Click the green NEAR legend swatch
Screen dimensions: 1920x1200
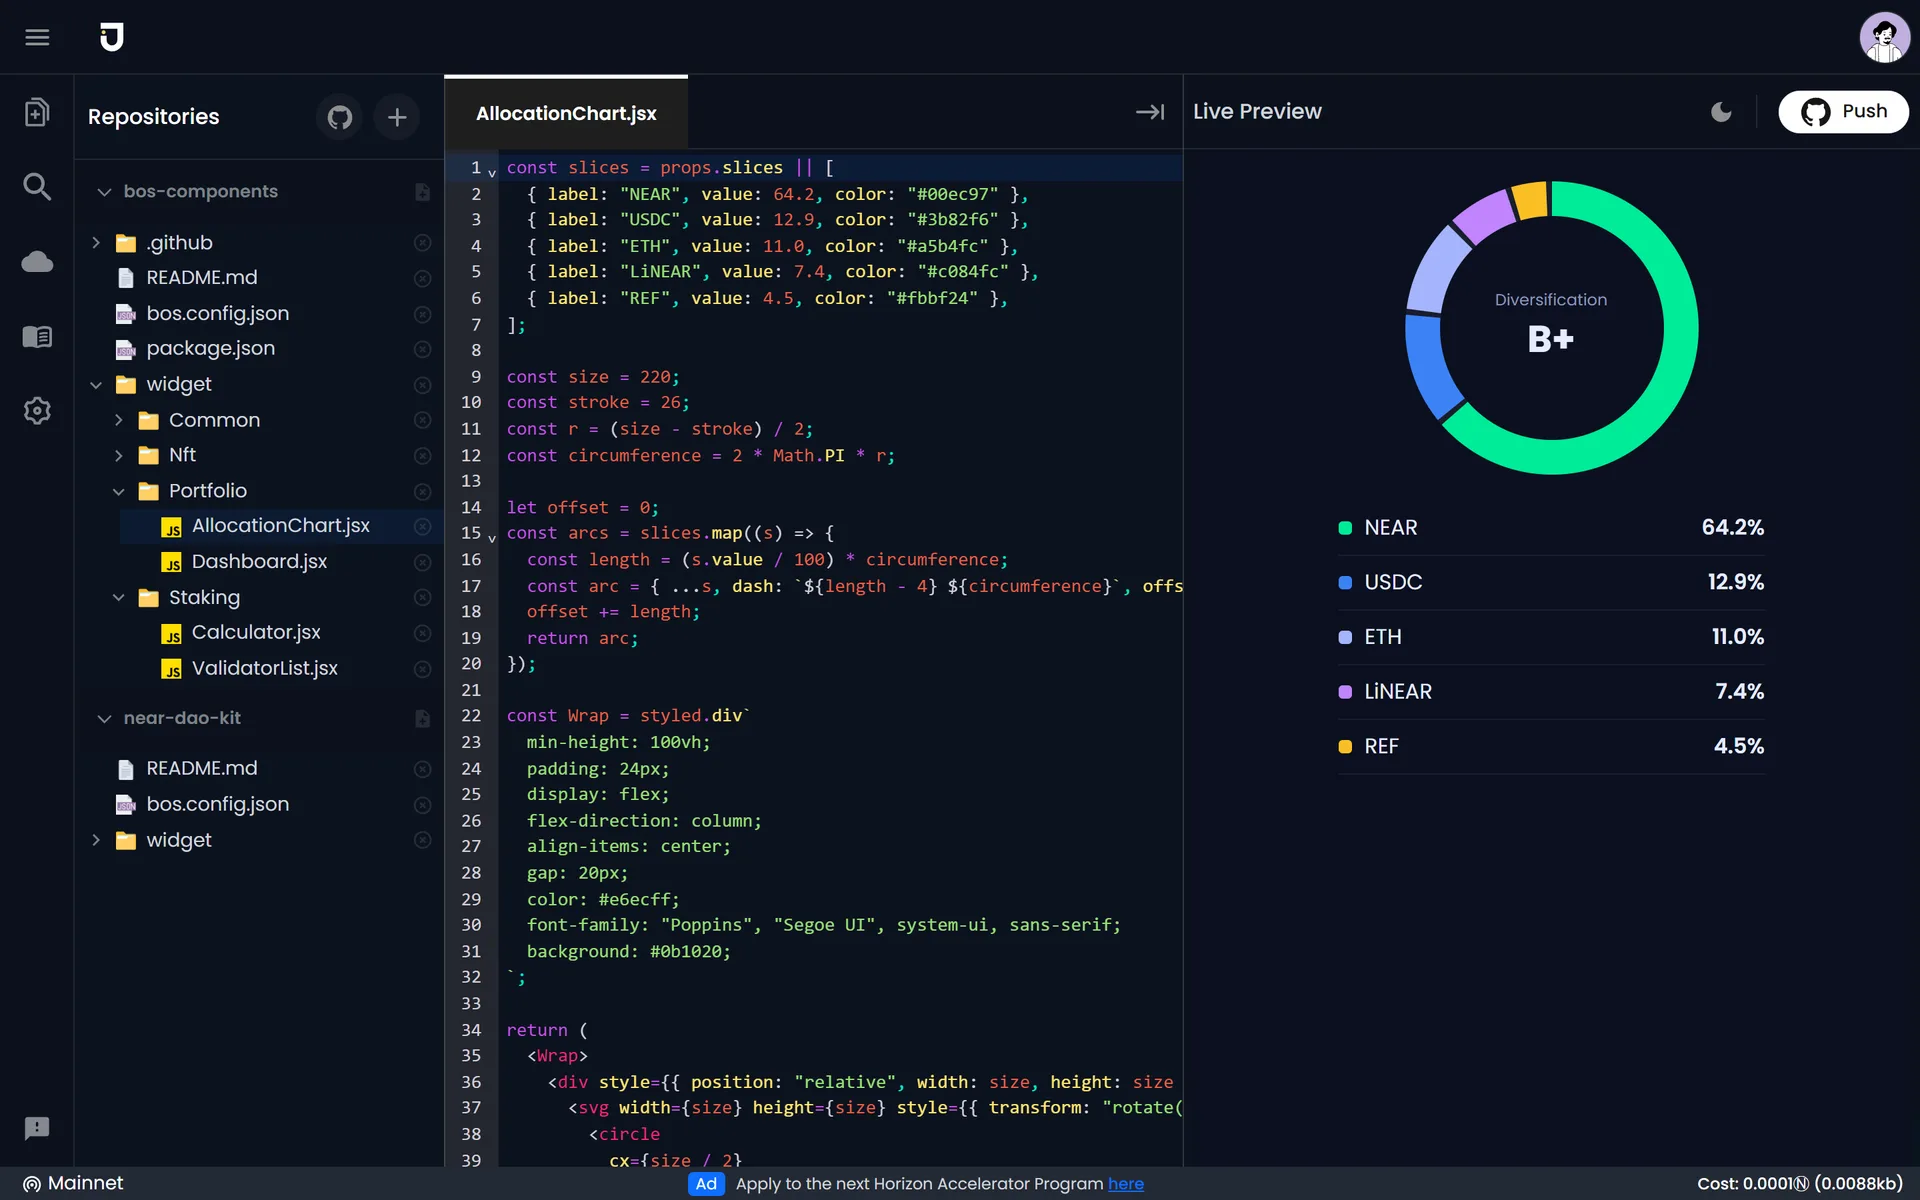[x=1345, y=528]
